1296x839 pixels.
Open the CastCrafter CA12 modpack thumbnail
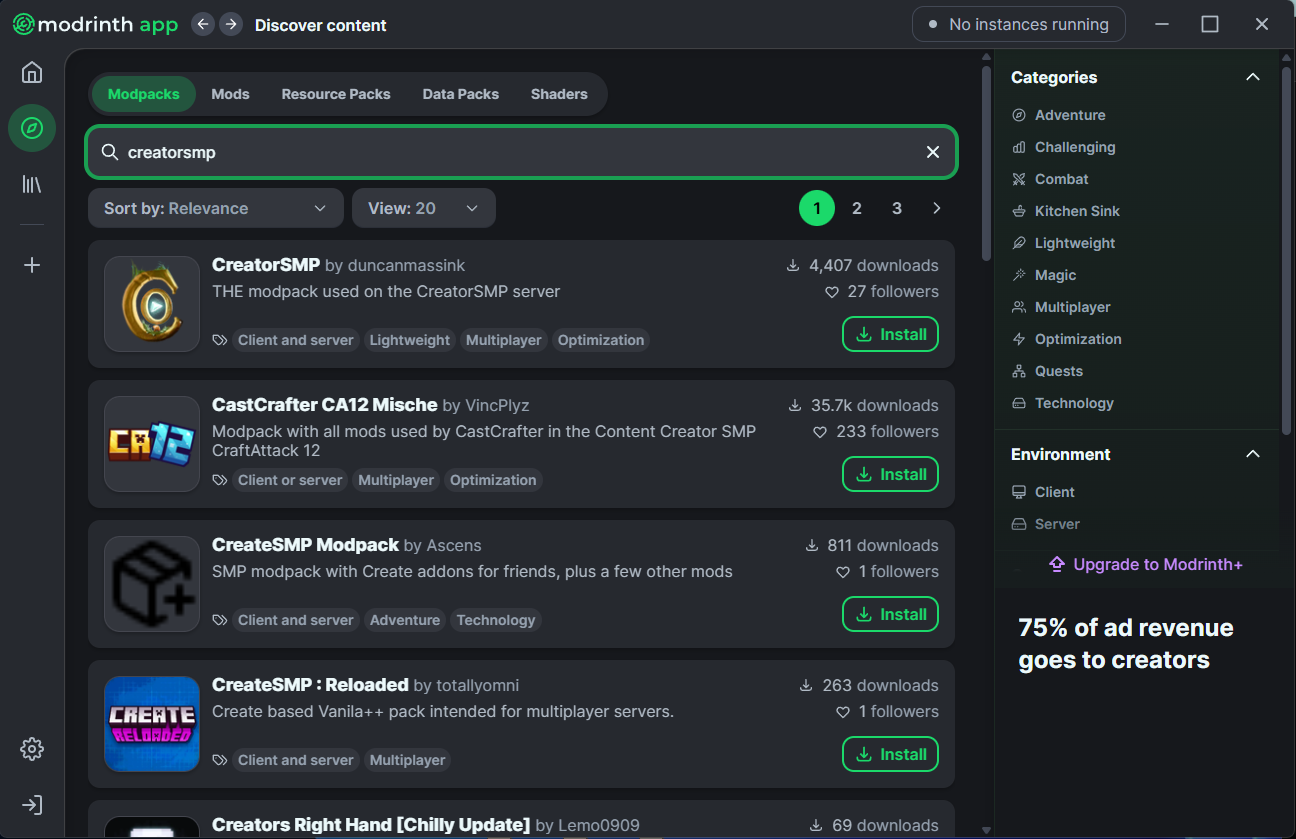152,444
